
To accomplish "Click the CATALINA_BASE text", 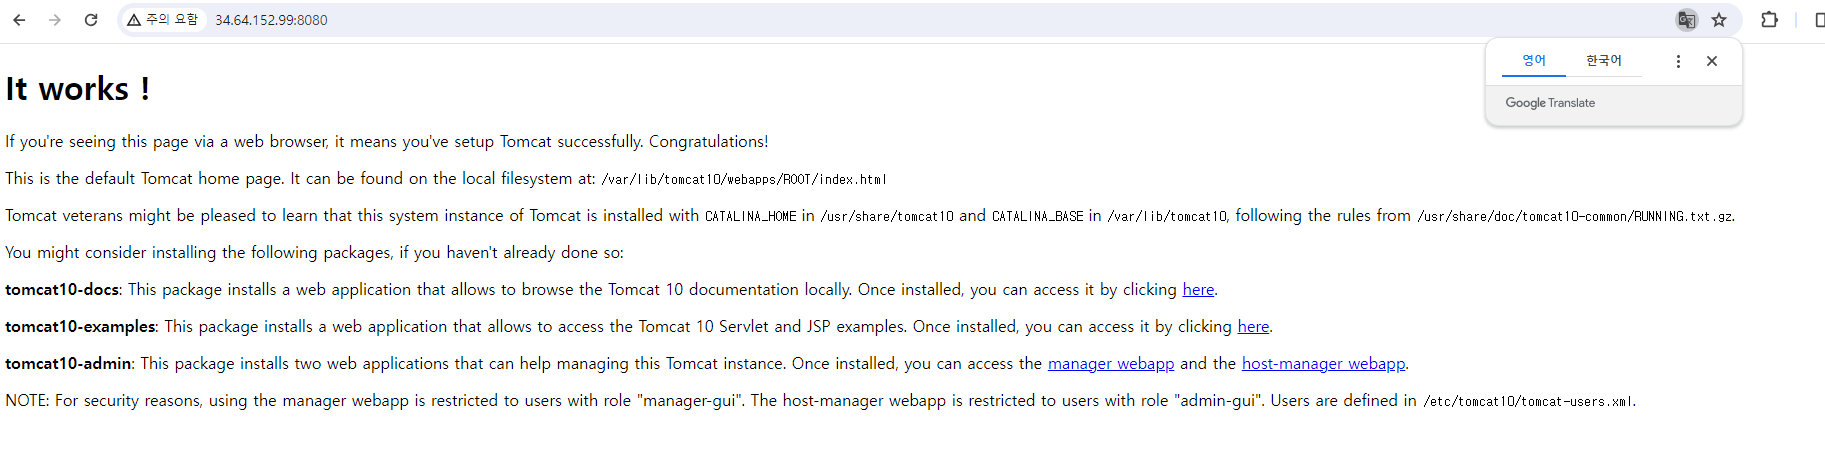I will [1038, 217].
